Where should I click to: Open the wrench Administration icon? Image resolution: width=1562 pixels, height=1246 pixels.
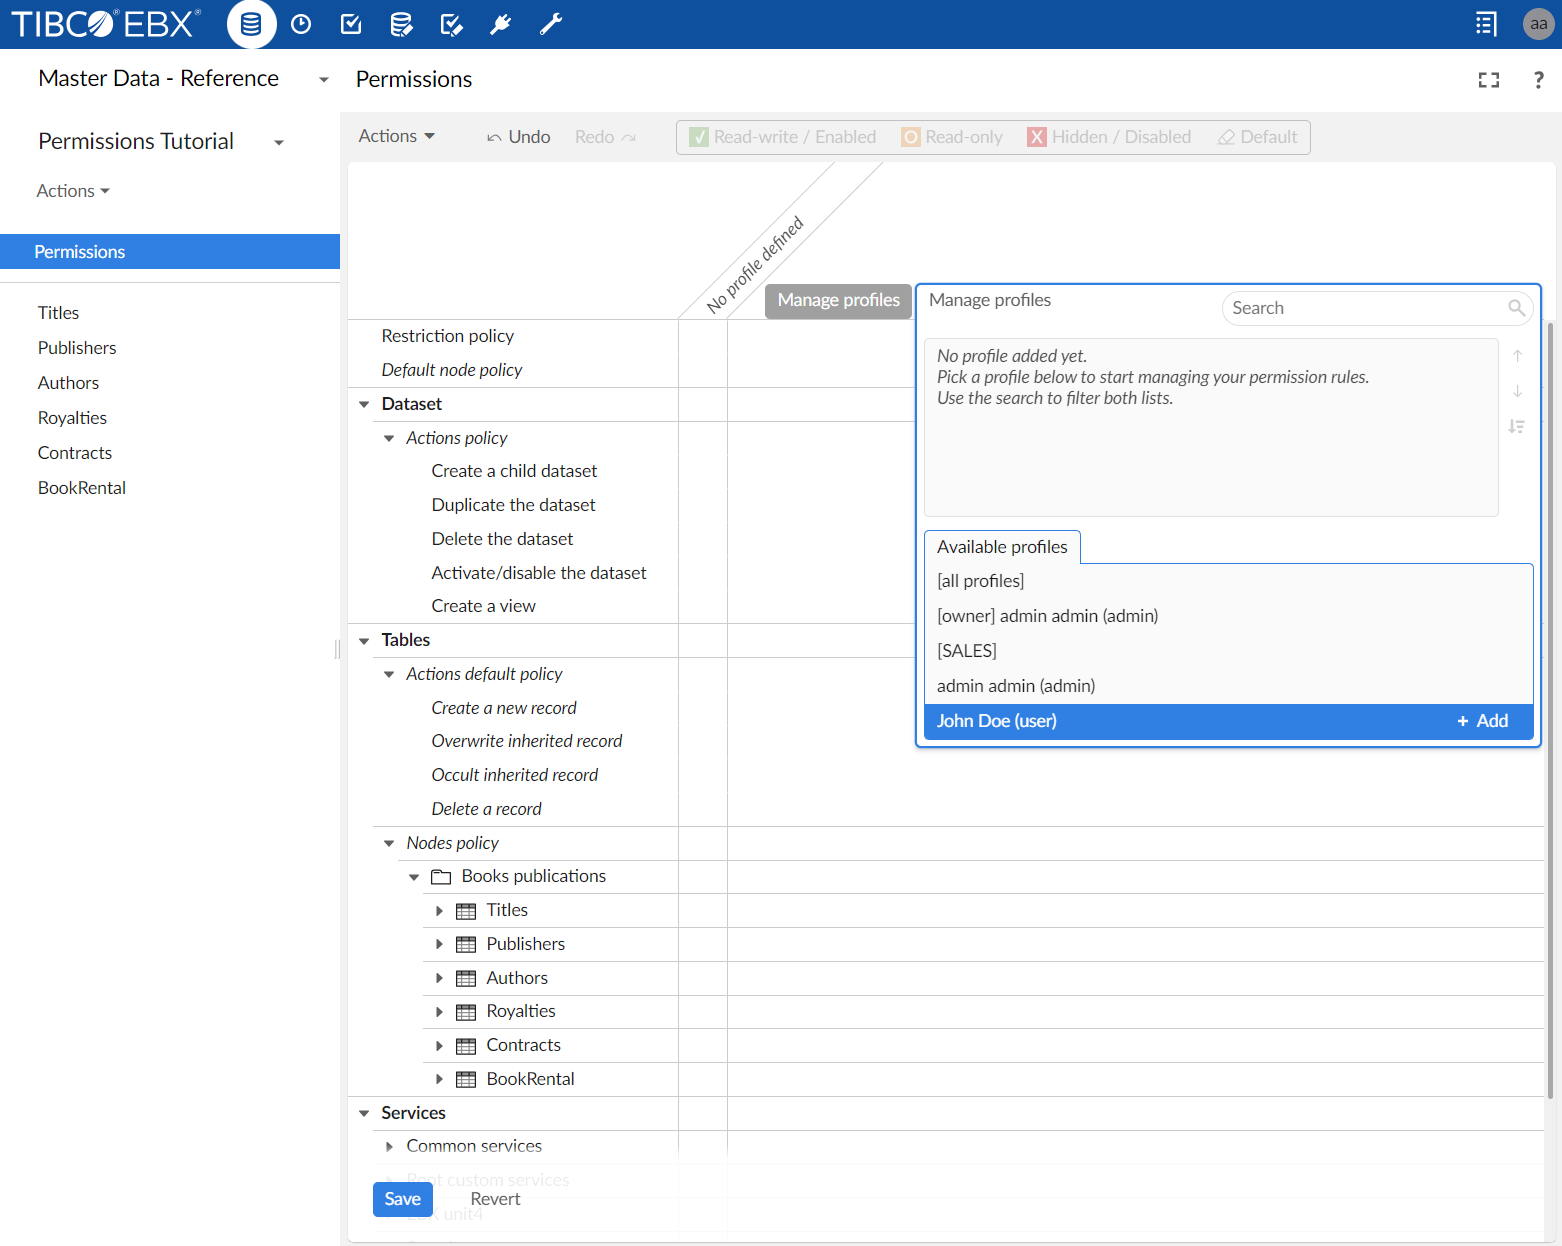pos(551,24)
